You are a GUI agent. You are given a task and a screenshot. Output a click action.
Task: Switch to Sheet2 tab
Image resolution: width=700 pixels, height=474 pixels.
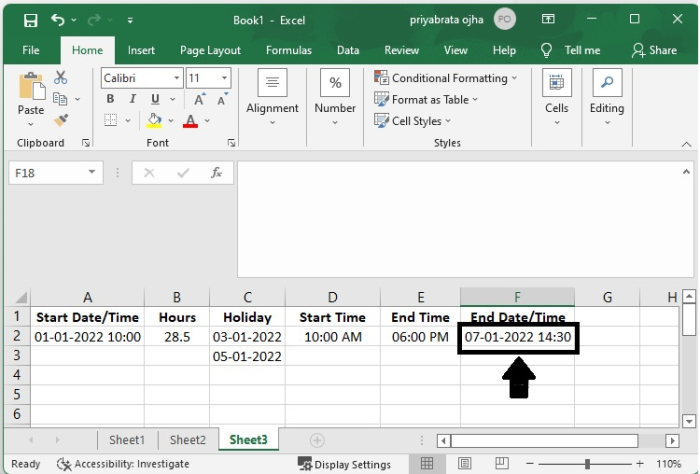188,440
